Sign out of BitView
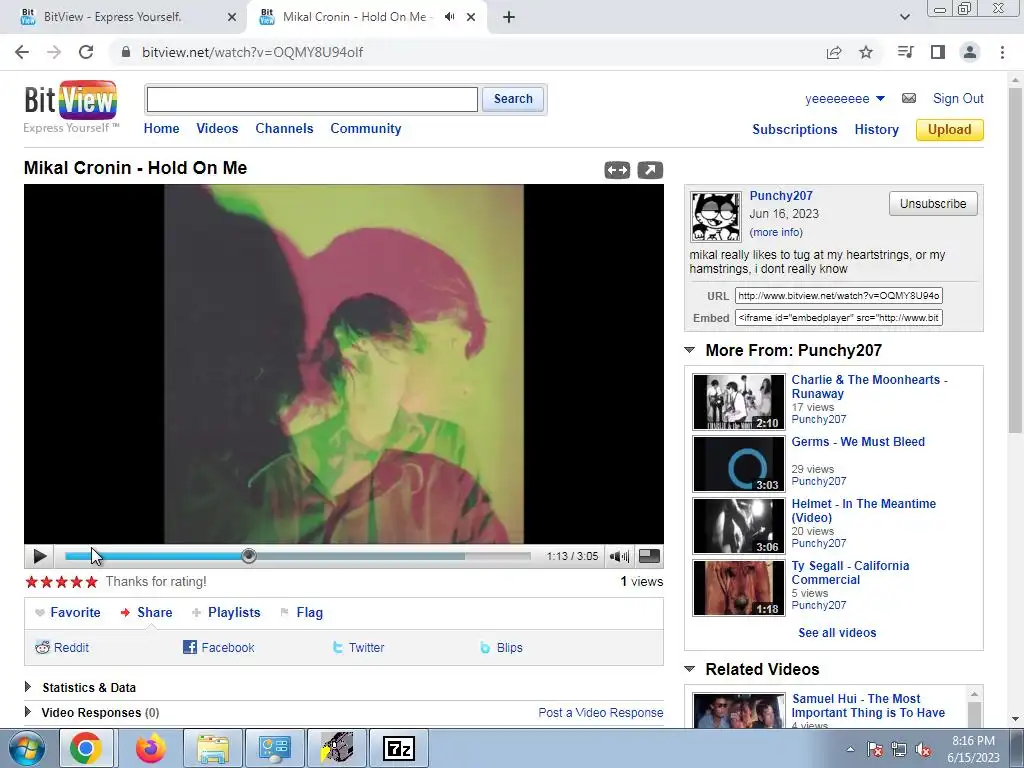The image size is (1024, 768). pos(958,99)
